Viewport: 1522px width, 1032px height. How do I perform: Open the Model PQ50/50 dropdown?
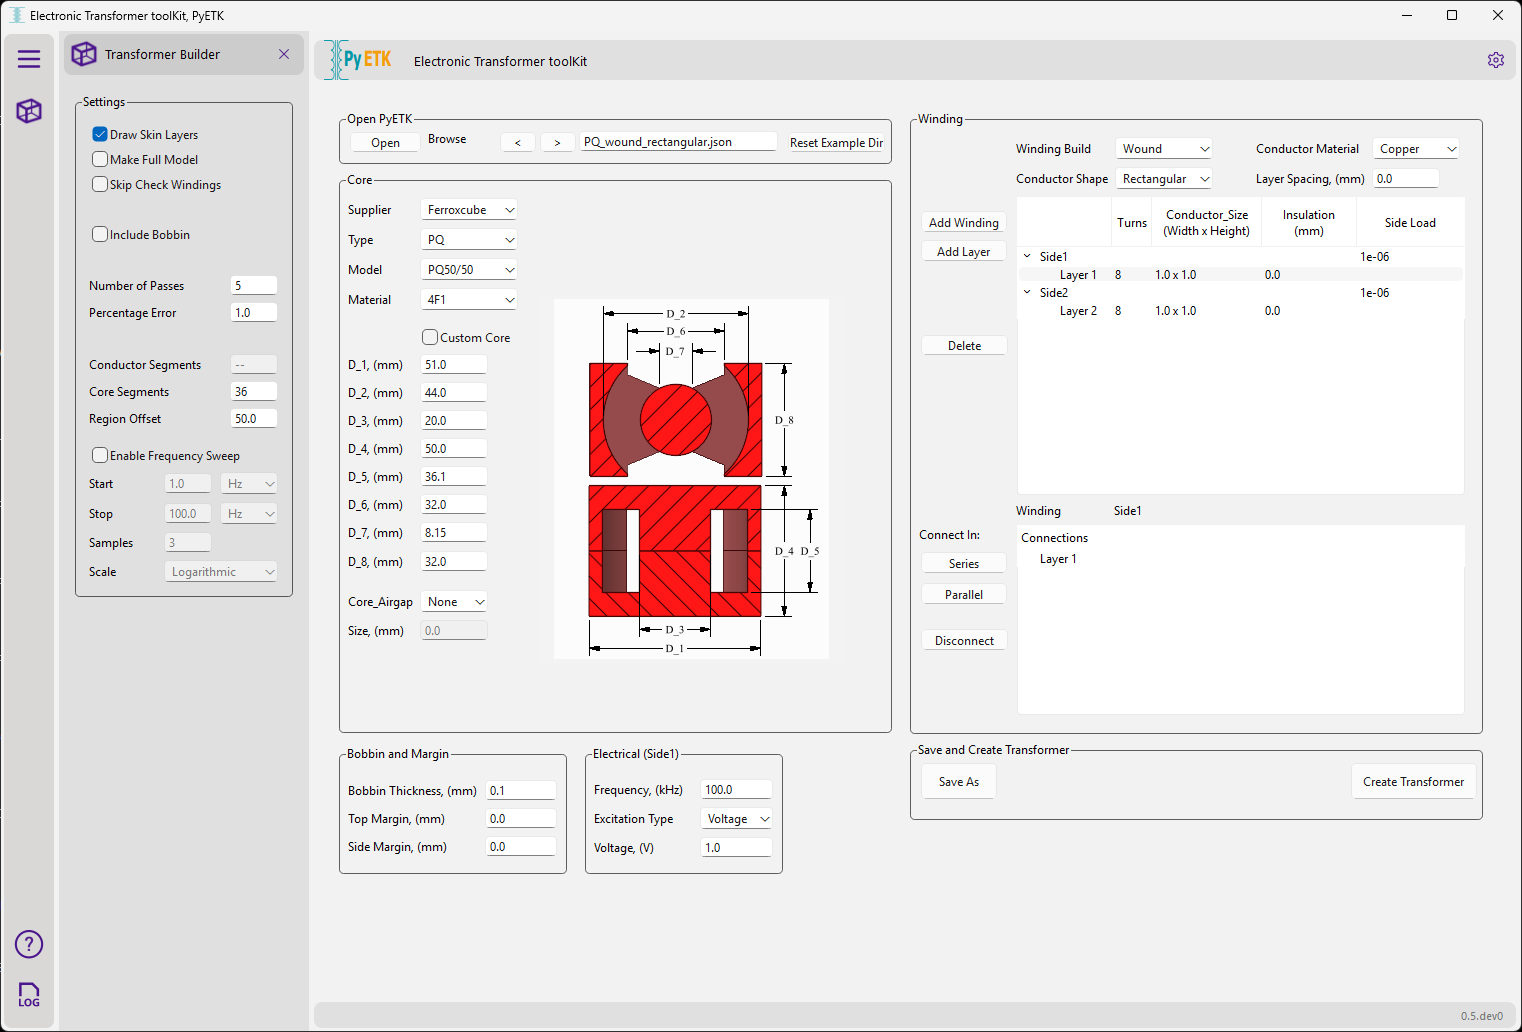click(x=469, y=270)
